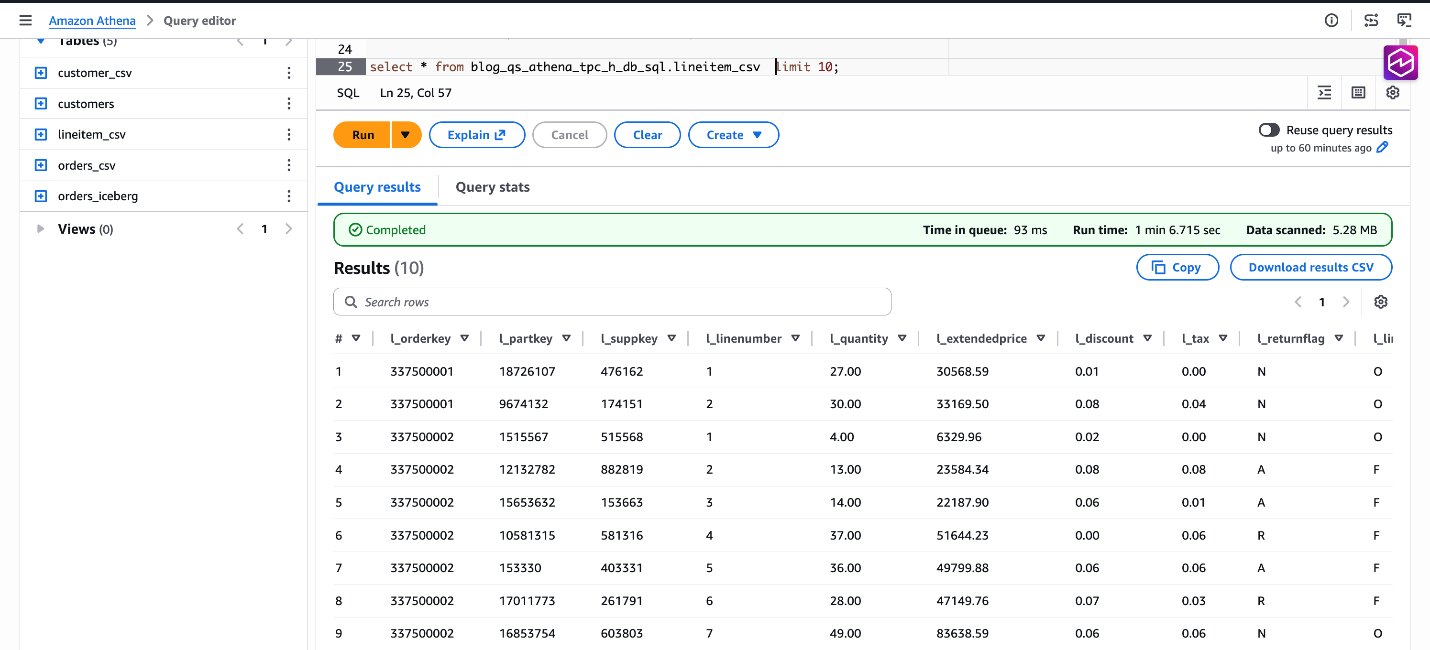The image size is (1430, 650).
Task: Open results table preferences gear
Action: (1381, 302)
